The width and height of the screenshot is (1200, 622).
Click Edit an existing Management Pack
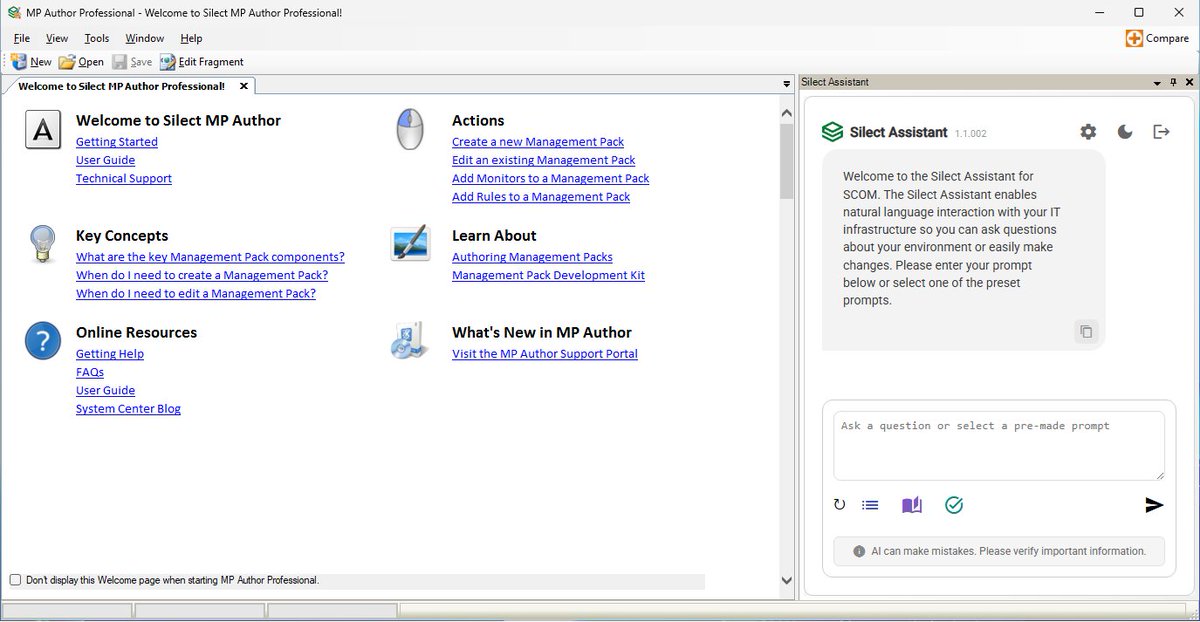click(x=544, y=160)
